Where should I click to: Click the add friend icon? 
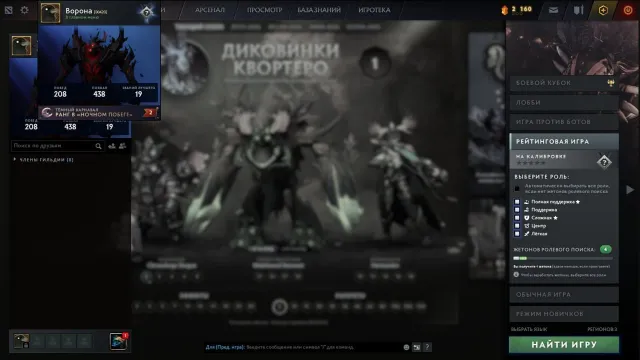pos(112,146)
